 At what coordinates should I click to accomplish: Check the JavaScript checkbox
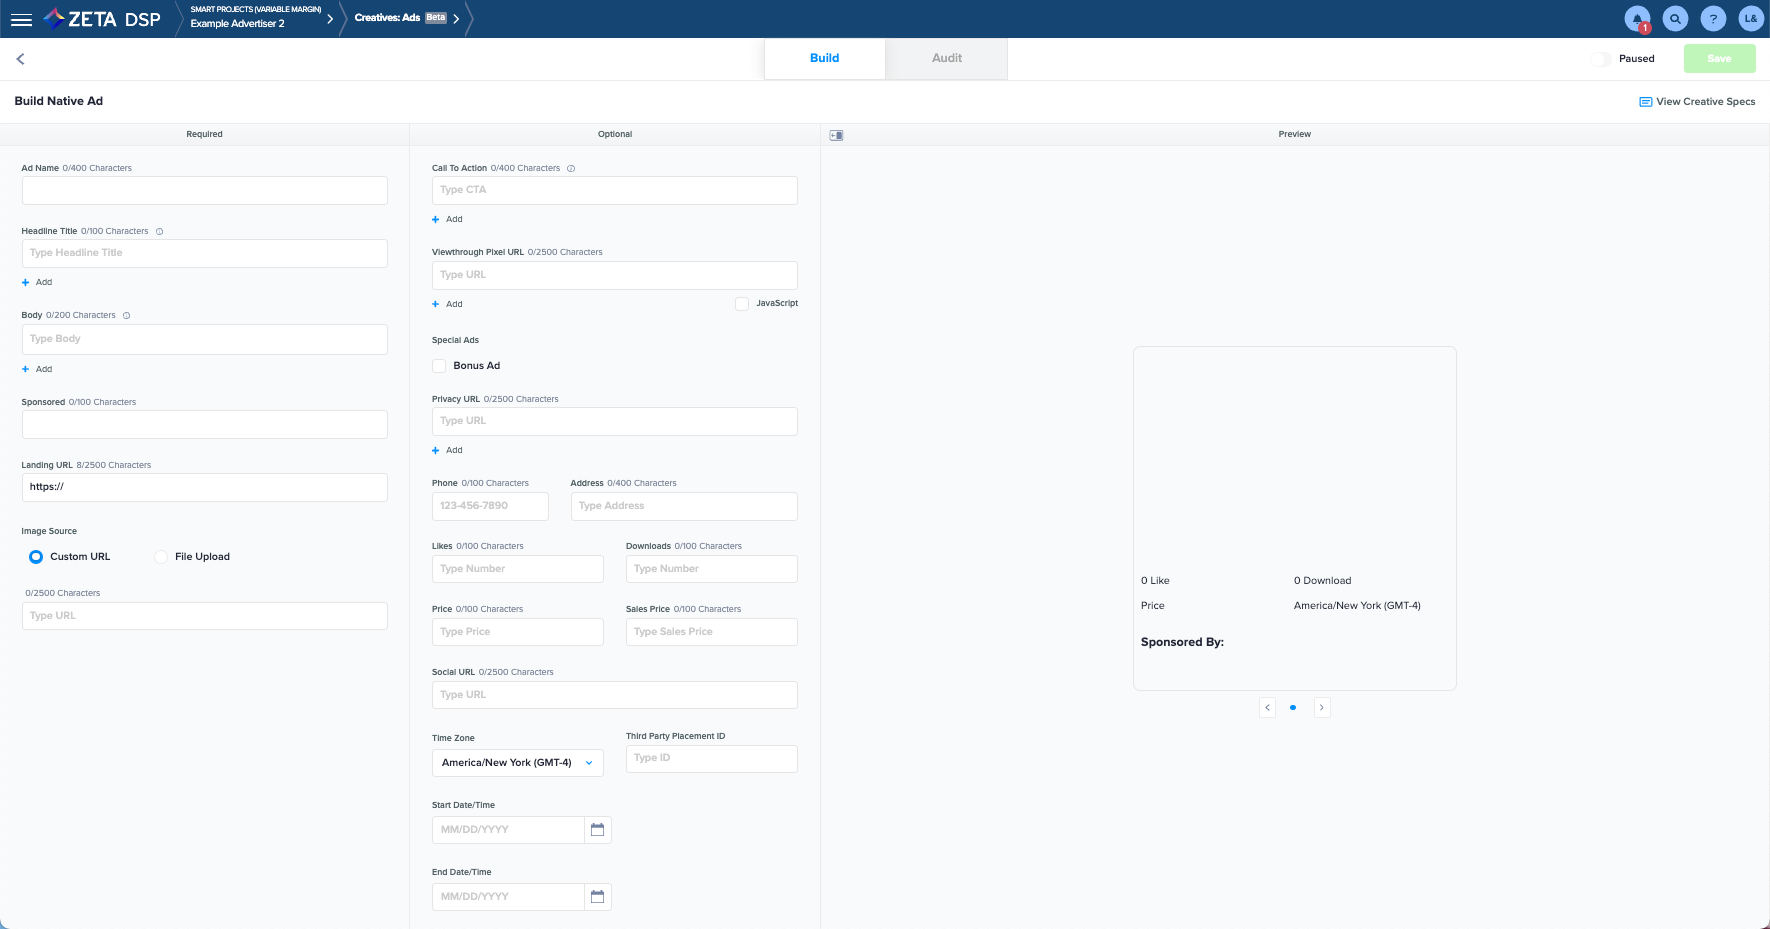click(x=742, y=304)
